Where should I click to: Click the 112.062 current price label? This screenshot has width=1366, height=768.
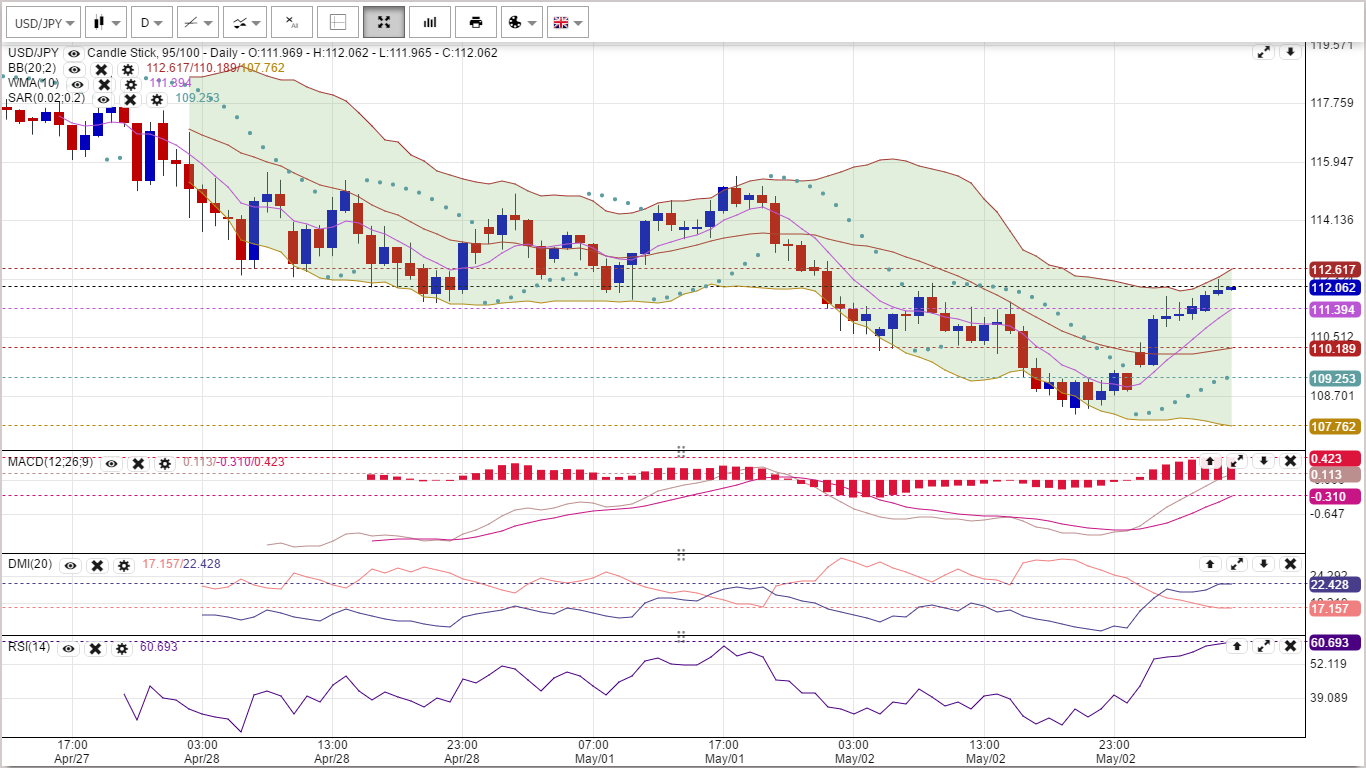pyautogui.click(x=1333, y=288)
